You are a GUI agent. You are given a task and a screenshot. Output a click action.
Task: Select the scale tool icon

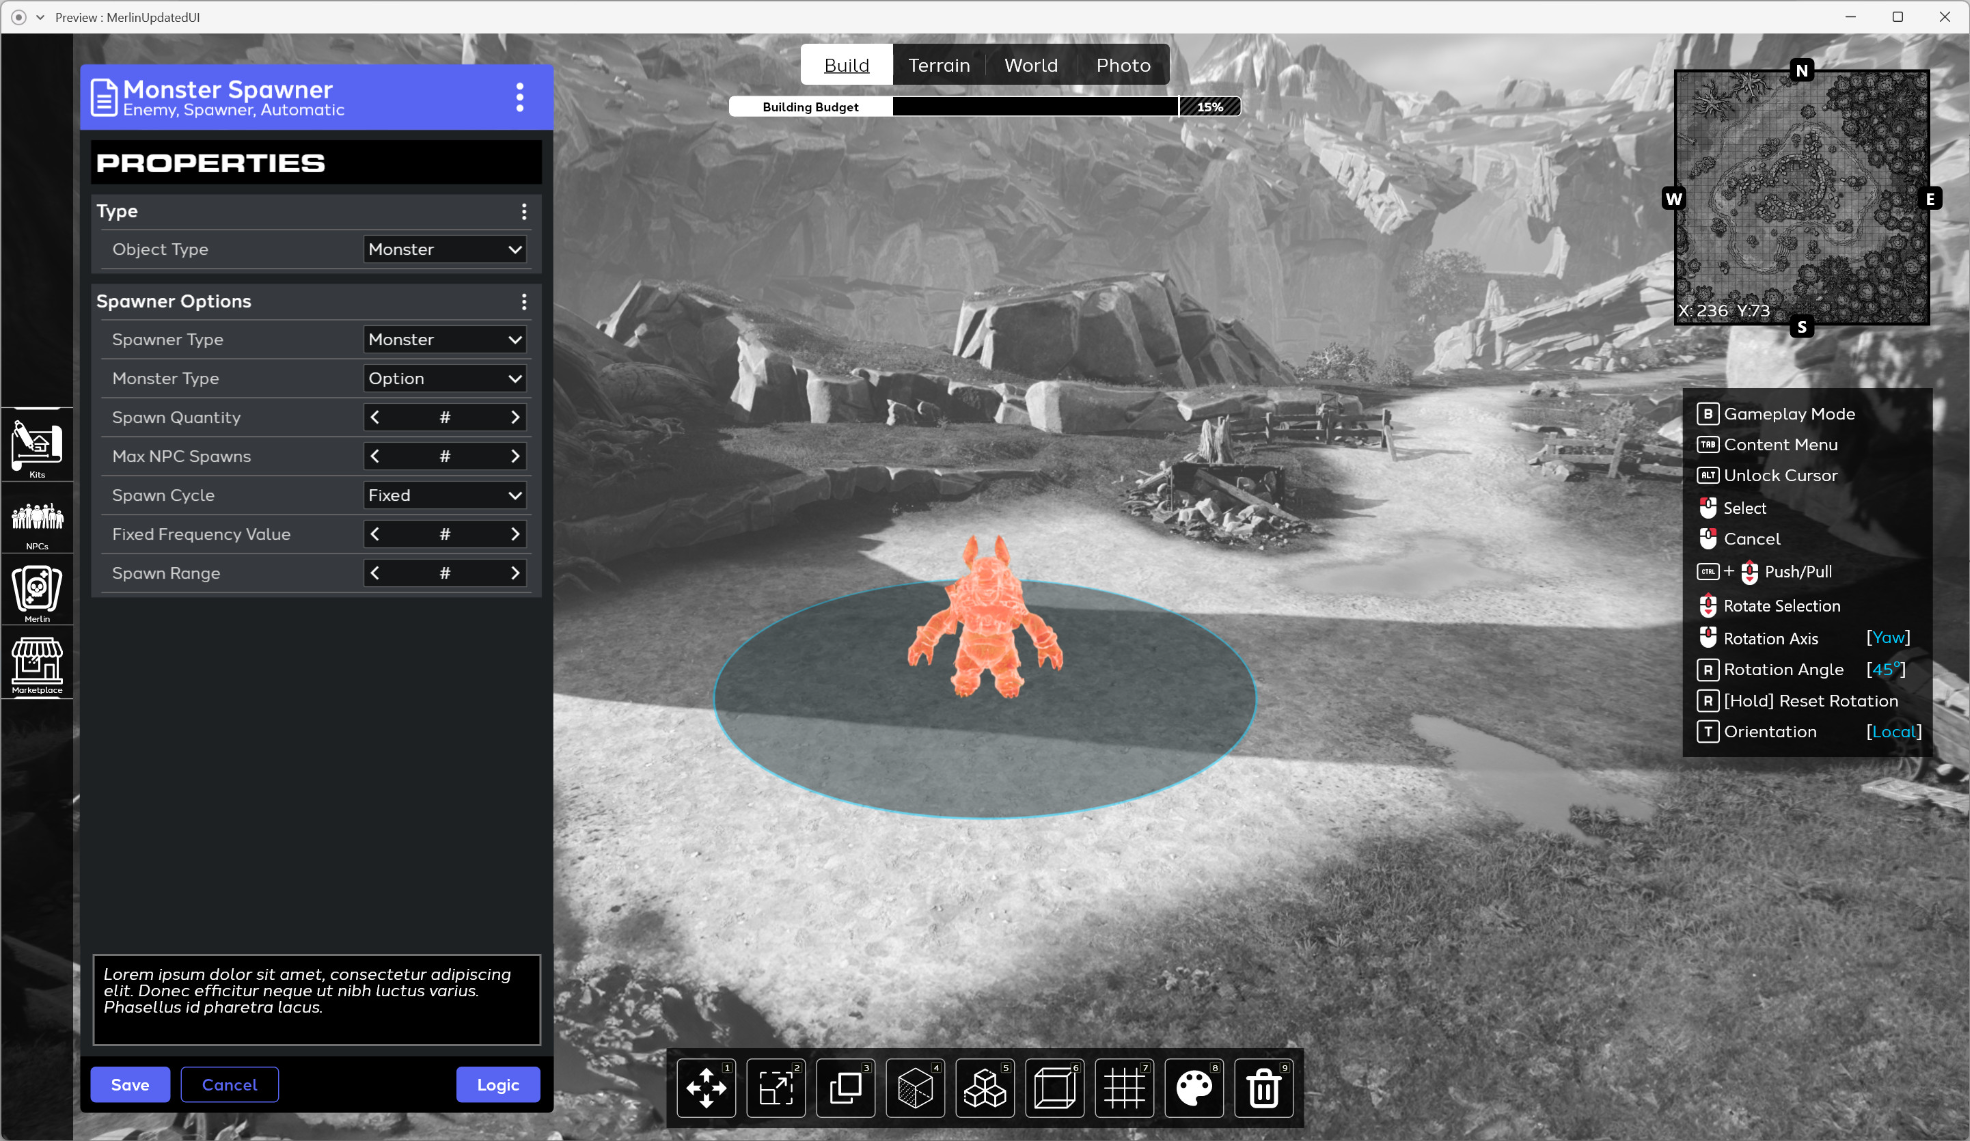tap(776, 1088)
